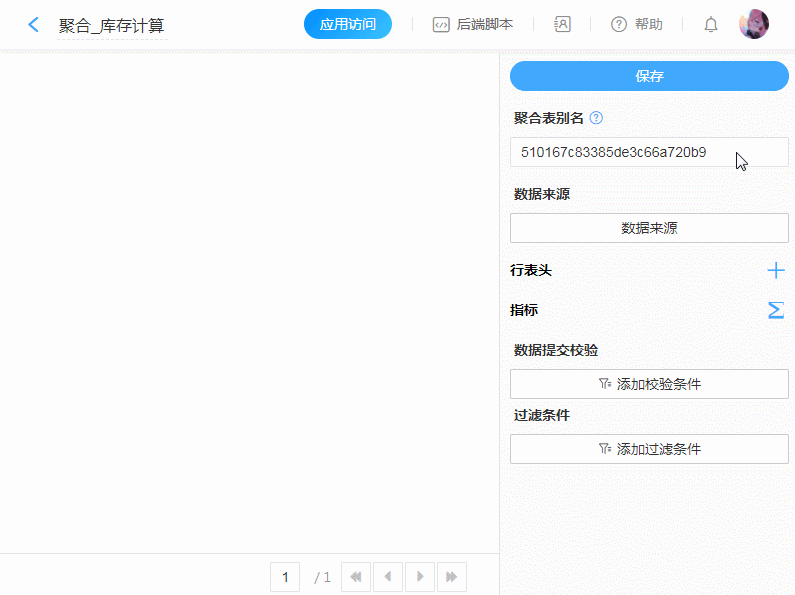The height and width of the screenshot is (595, 795).
Task: Click the user avatar picture
Action: [x=754, y=24]
